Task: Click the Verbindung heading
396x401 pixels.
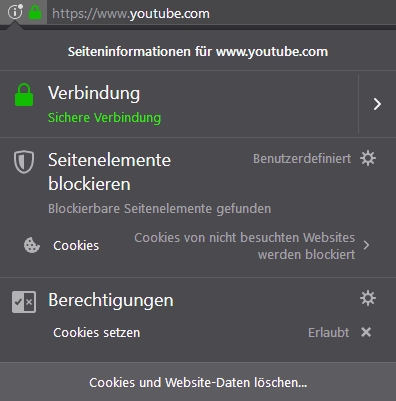Action: tap(94, 93)
